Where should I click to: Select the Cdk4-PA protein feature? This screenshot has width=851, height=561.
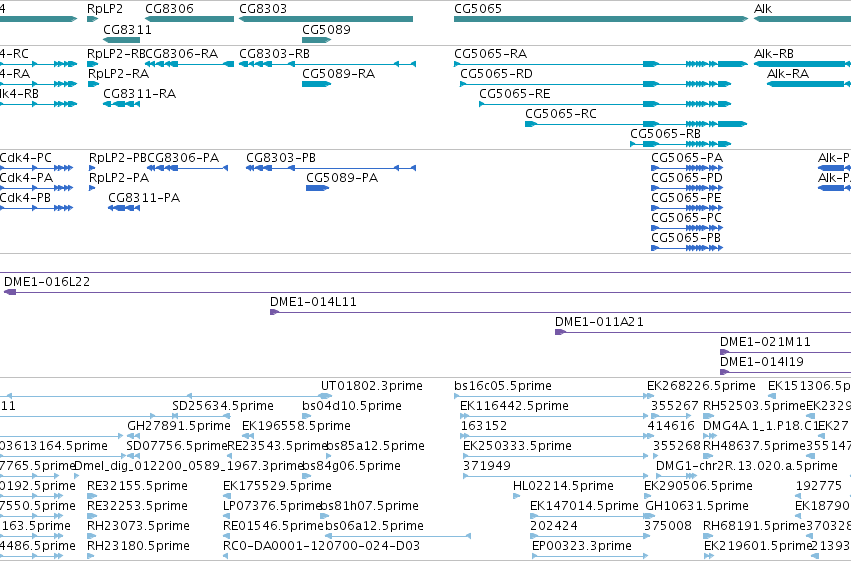[36, 188]
